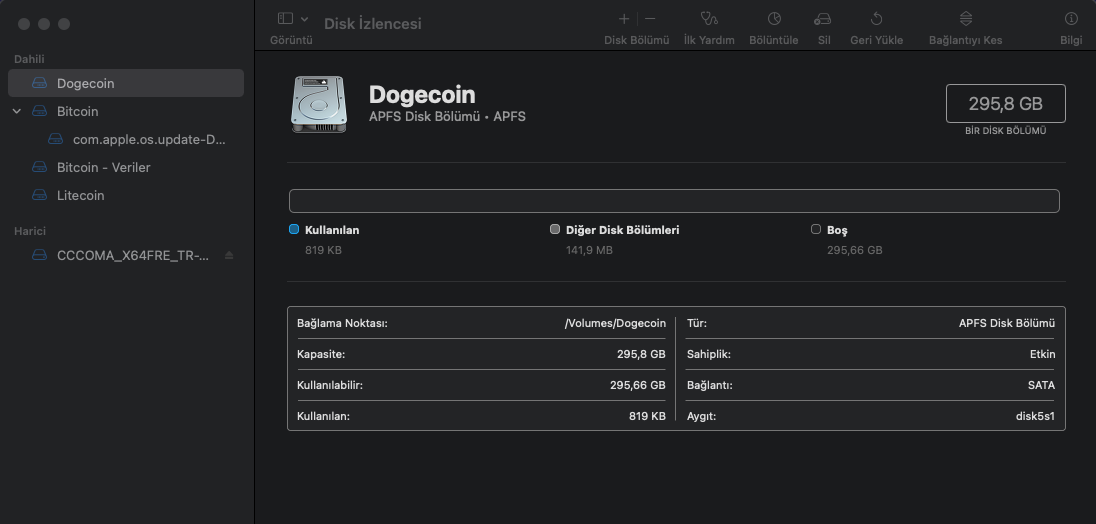Remove a volume with the minus icon
Viewport: 1096px width, 524px height.
650,19
